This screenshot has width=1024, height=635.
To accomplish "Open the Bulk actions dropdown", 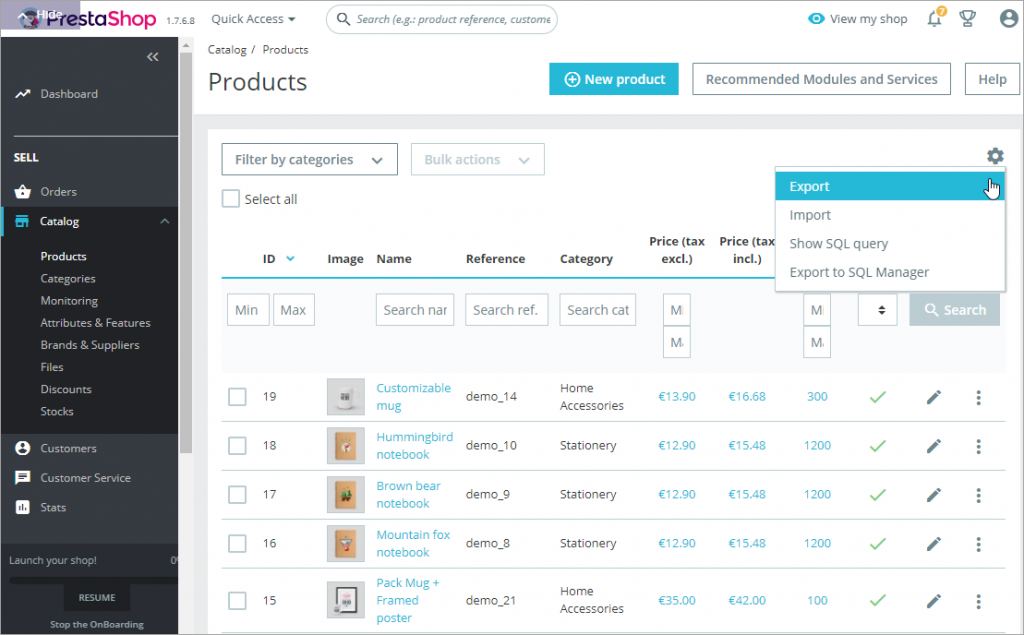I will coord(477,159).
